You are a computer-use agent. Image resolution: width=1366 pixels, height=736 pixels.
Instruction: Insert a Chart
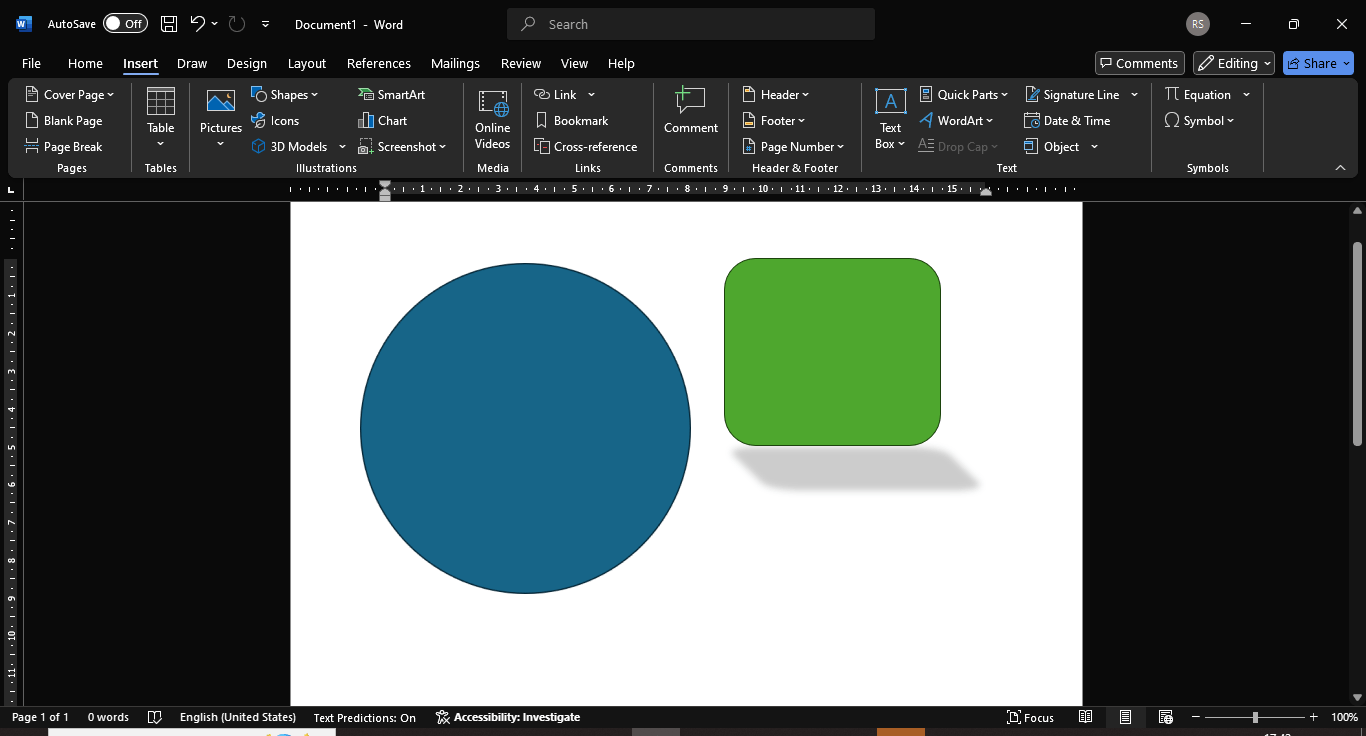pyautogui.click(x=383, y=120)
